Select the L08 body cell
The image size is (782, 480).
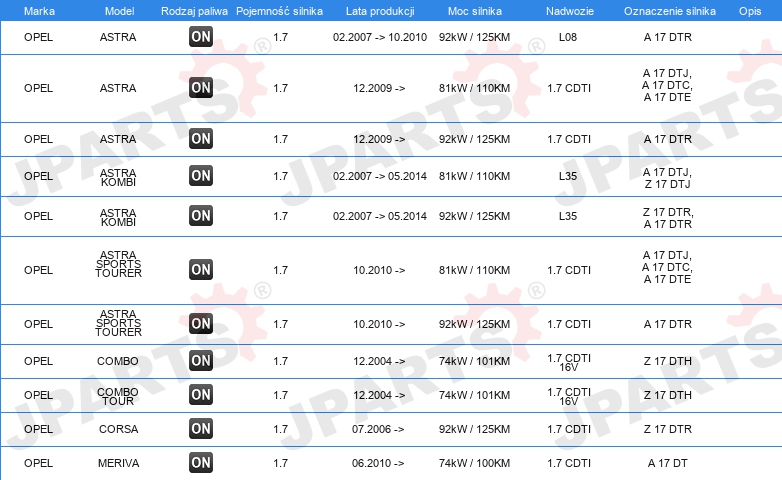(x=568, y=37)
